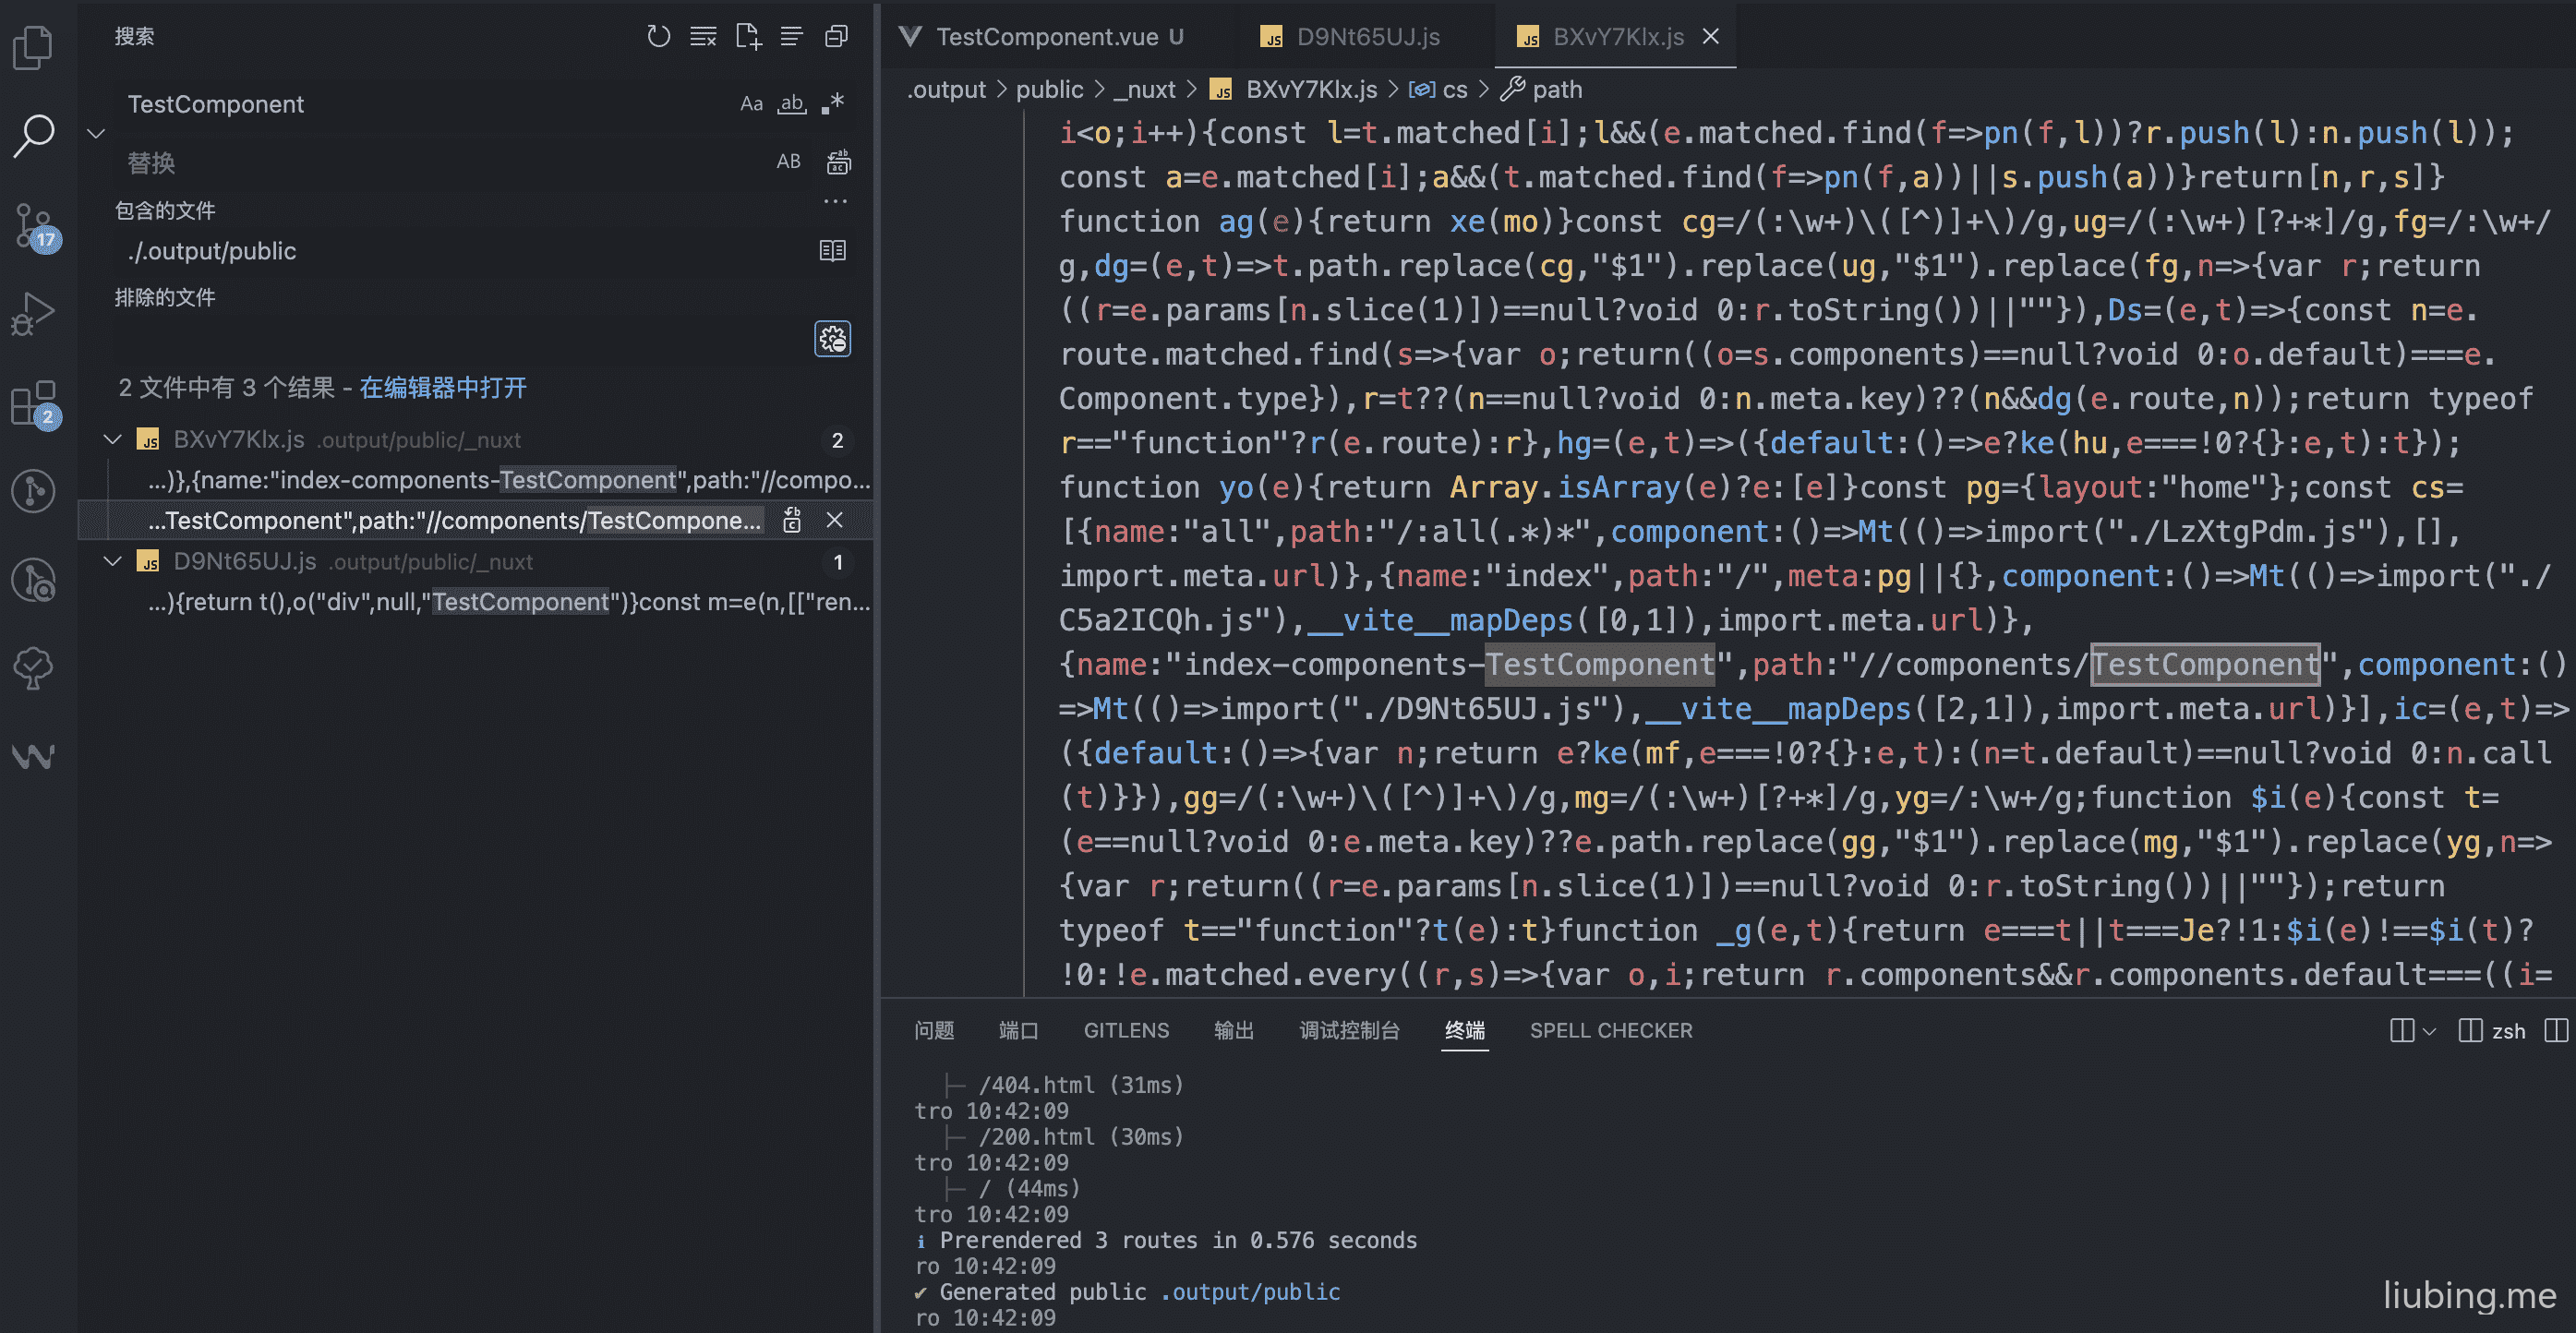The width and height of the screenshot is (2576, 1333).
Task: Toggle regular expression search
Action: click(833, 104)
